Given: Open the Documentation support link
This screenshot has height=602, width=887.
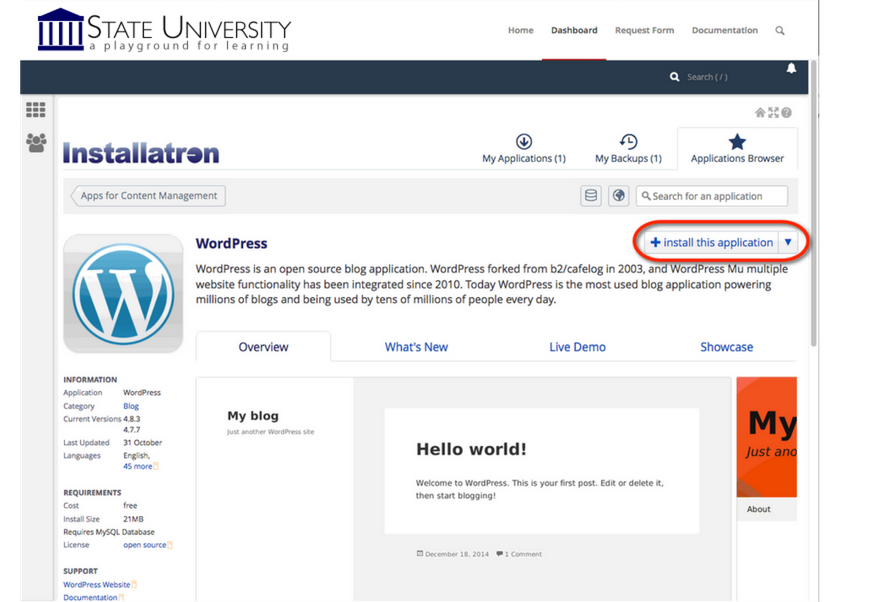Looking at the screenshot, I should (90, 597).
